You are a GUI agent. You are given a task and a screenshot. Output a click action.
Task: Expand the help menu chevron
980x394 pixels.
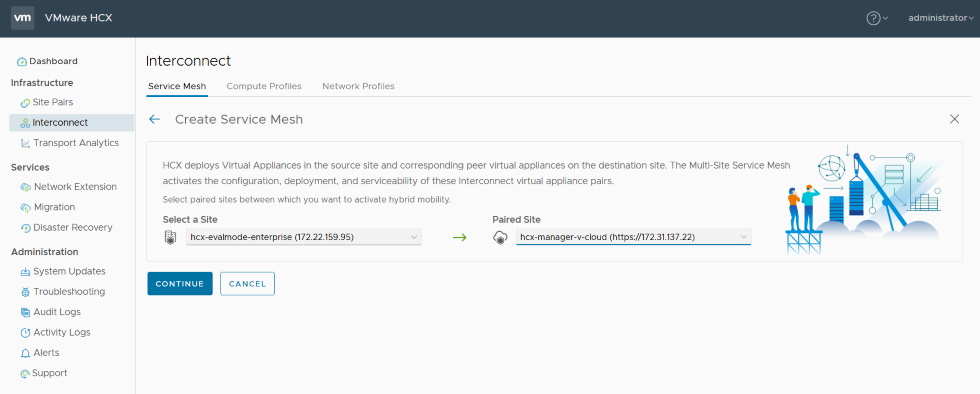click(886, 19)
